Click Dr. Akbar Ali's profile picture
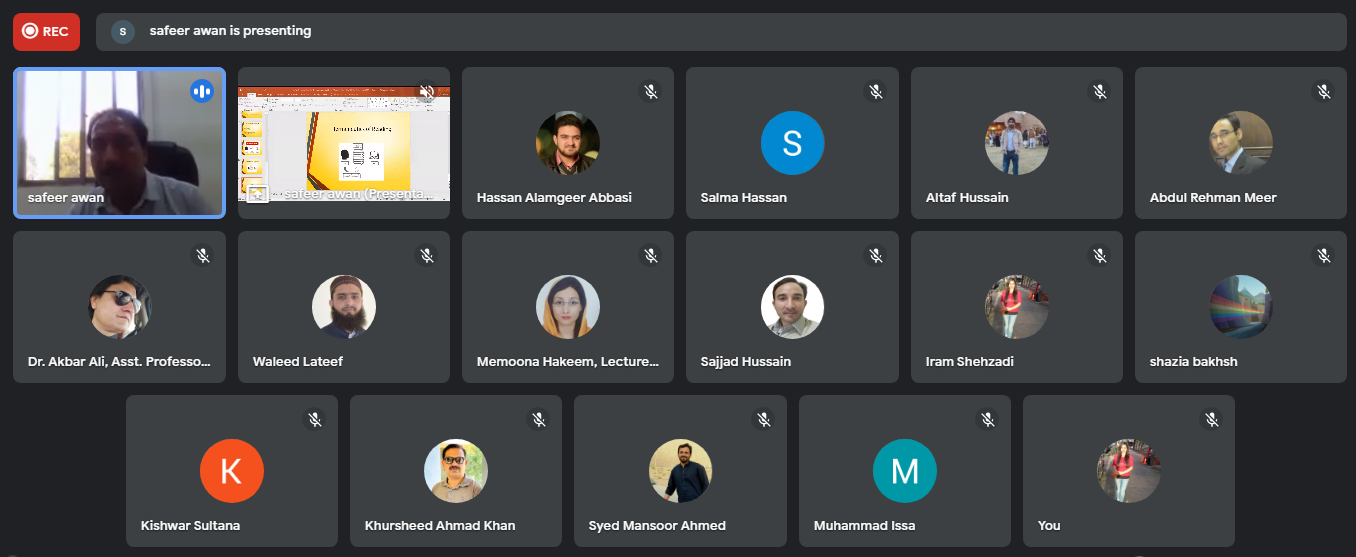 [x=119, y=307]
